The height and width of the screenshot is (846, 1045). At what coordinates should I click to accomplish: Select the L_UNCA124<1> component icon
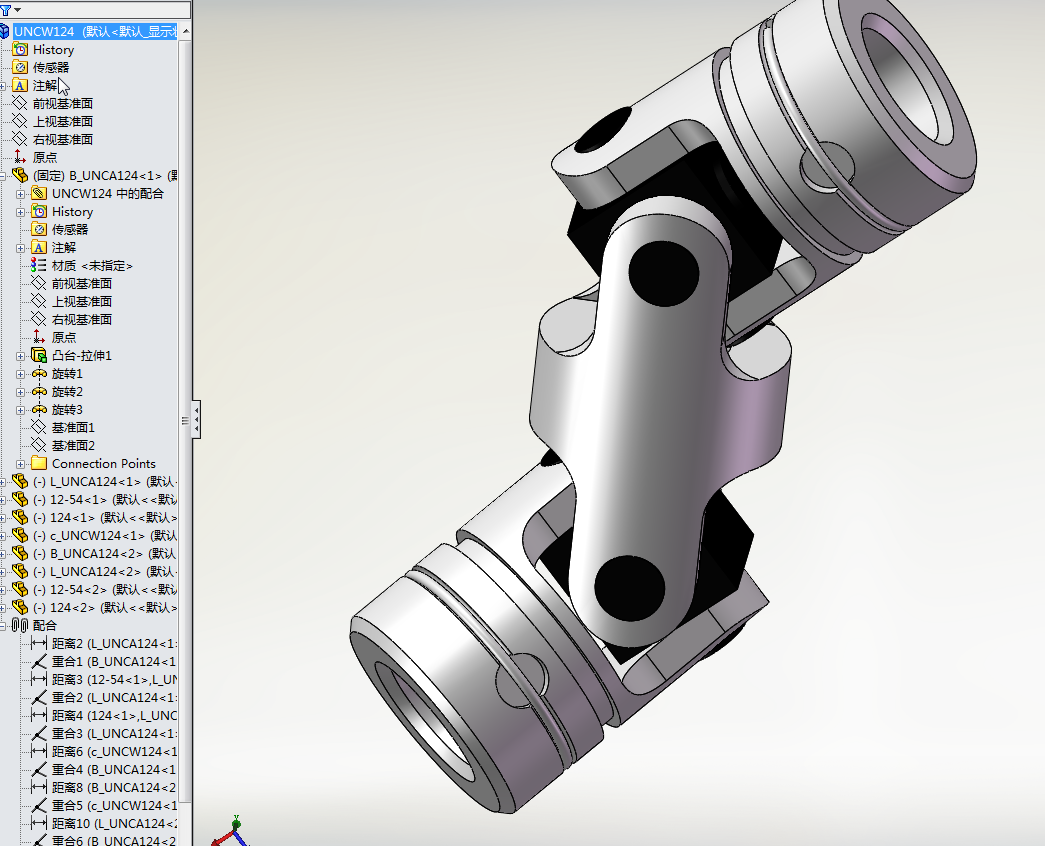point(20,481)
